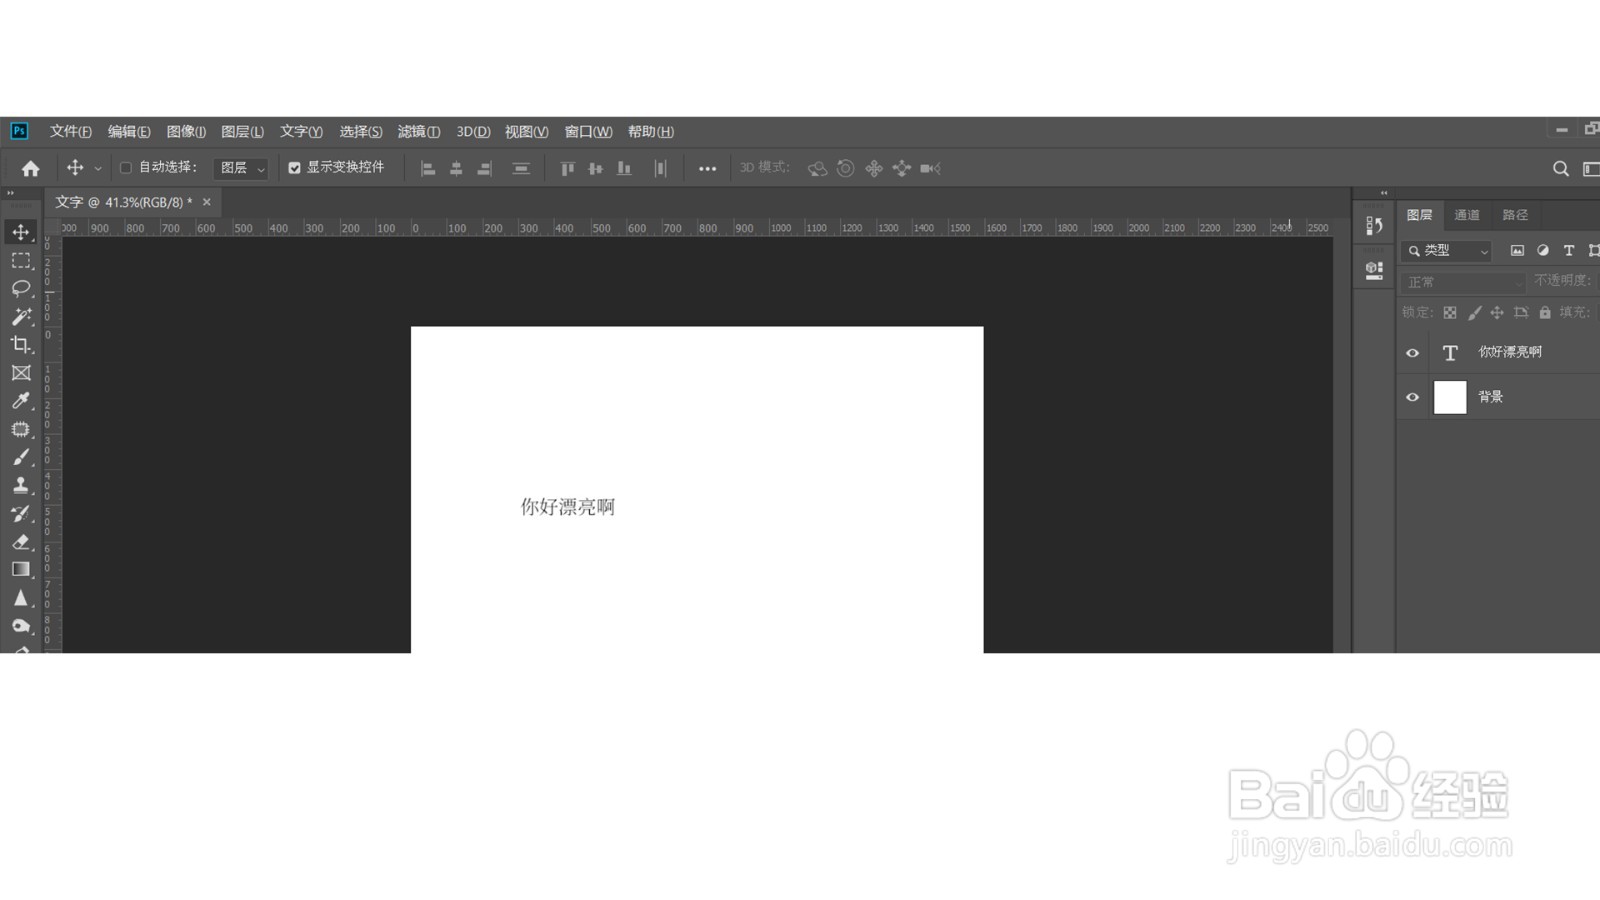Enable the 自动选择 checkbox
Image resolution: width=1600 pixels, height=900 pixels.
click(x=126, y=167)
